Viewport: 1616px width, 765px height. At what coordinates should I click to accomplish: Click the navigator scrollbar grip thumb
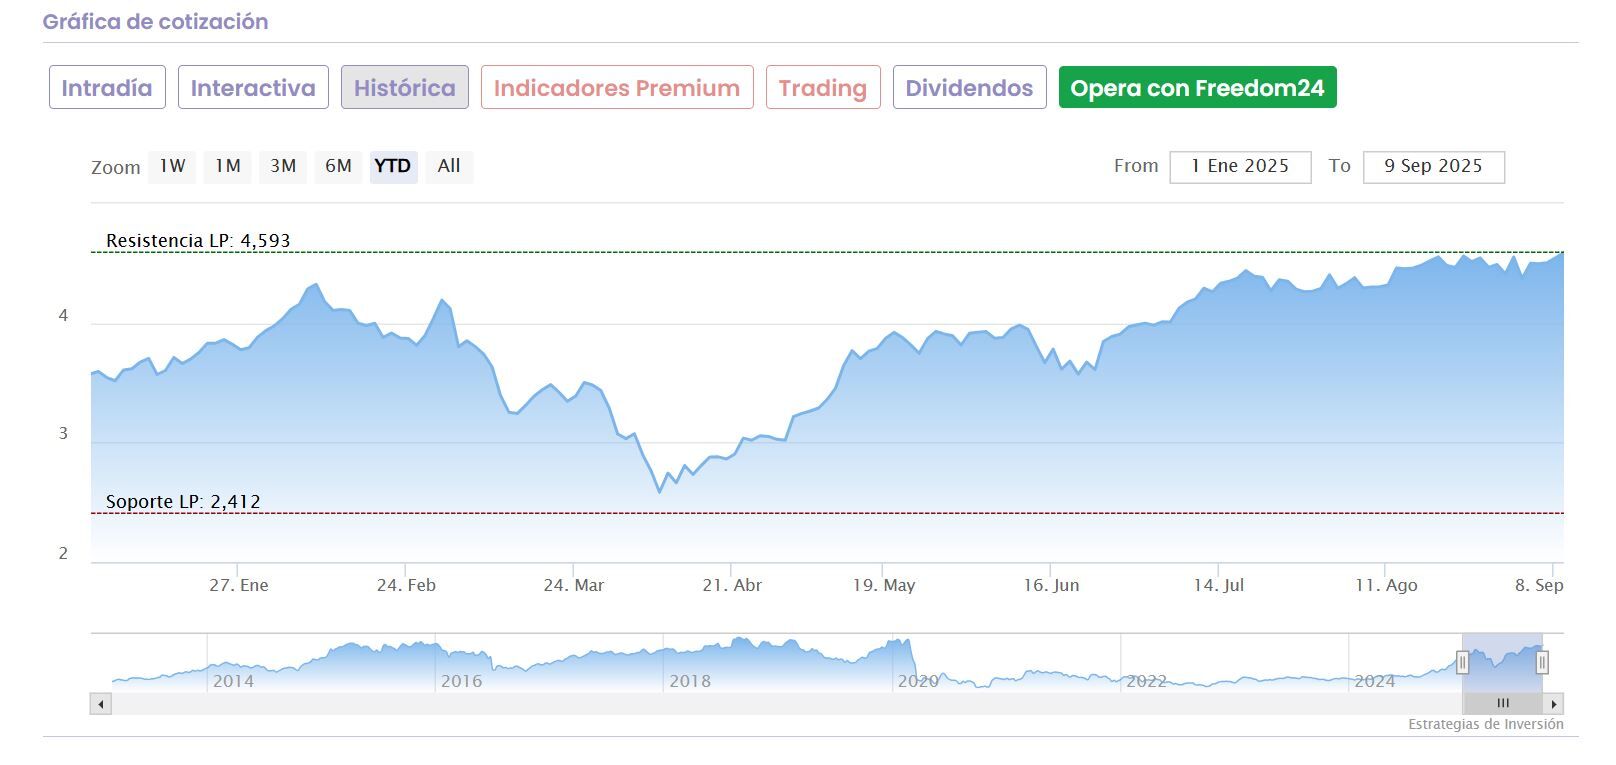[1502, 704]
